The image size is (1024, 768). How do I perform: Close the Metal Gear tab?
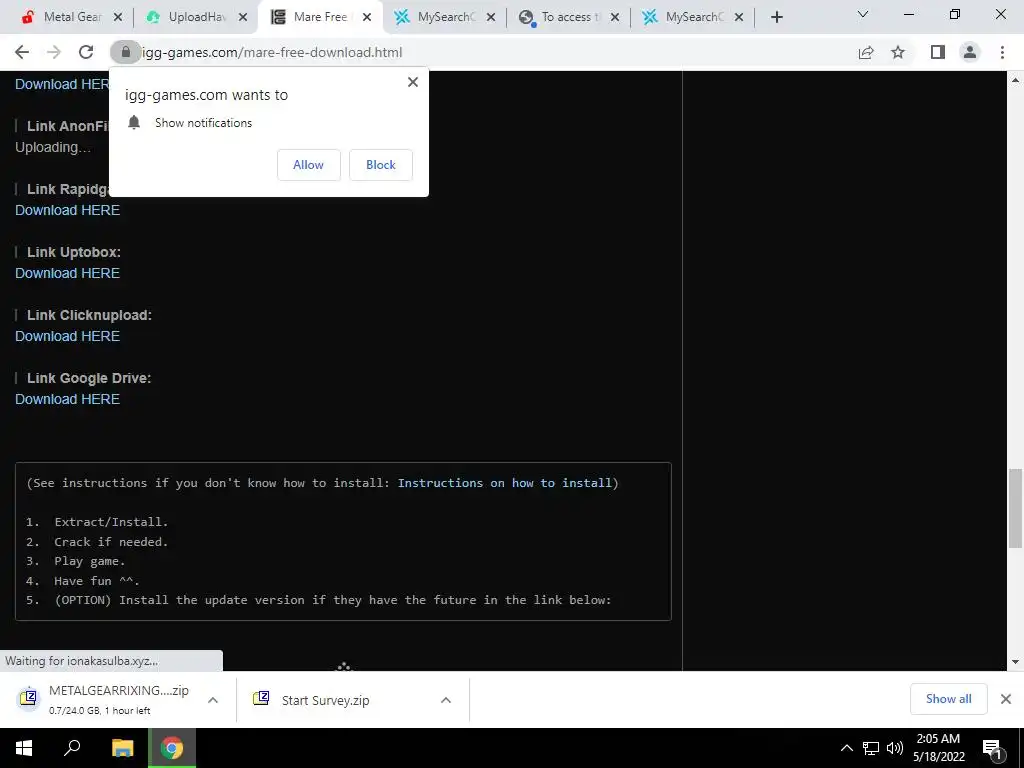point(118,17)
